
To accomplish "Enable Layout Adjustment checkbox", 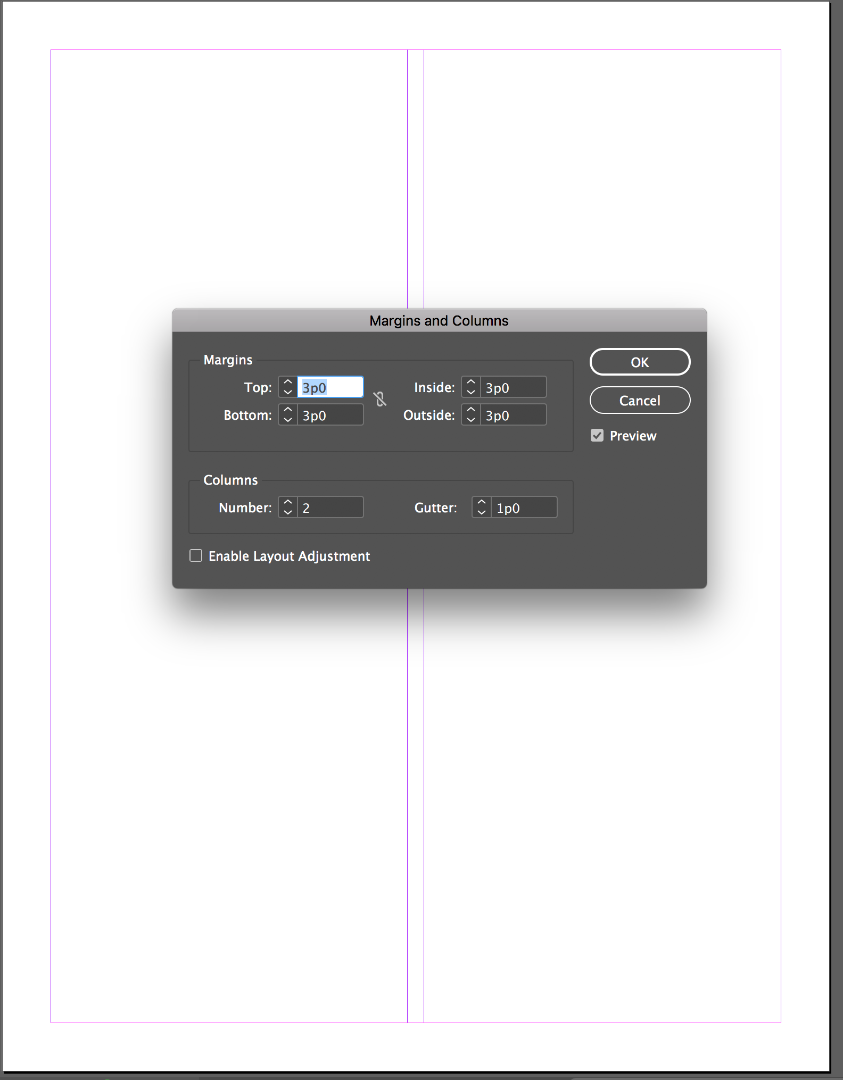I will tap(196, 555).
